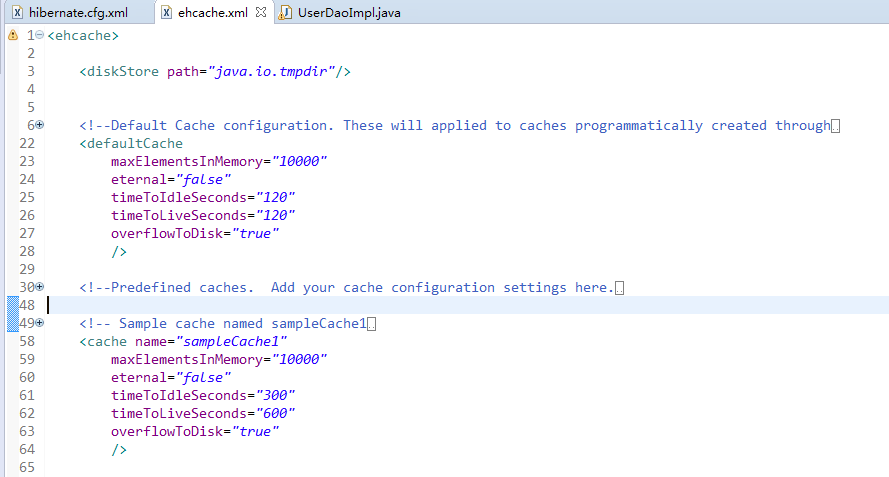The width and height of the screenshot is (889, 477).
Task: Click overflowToDisk on line 63
Action: 167,432
